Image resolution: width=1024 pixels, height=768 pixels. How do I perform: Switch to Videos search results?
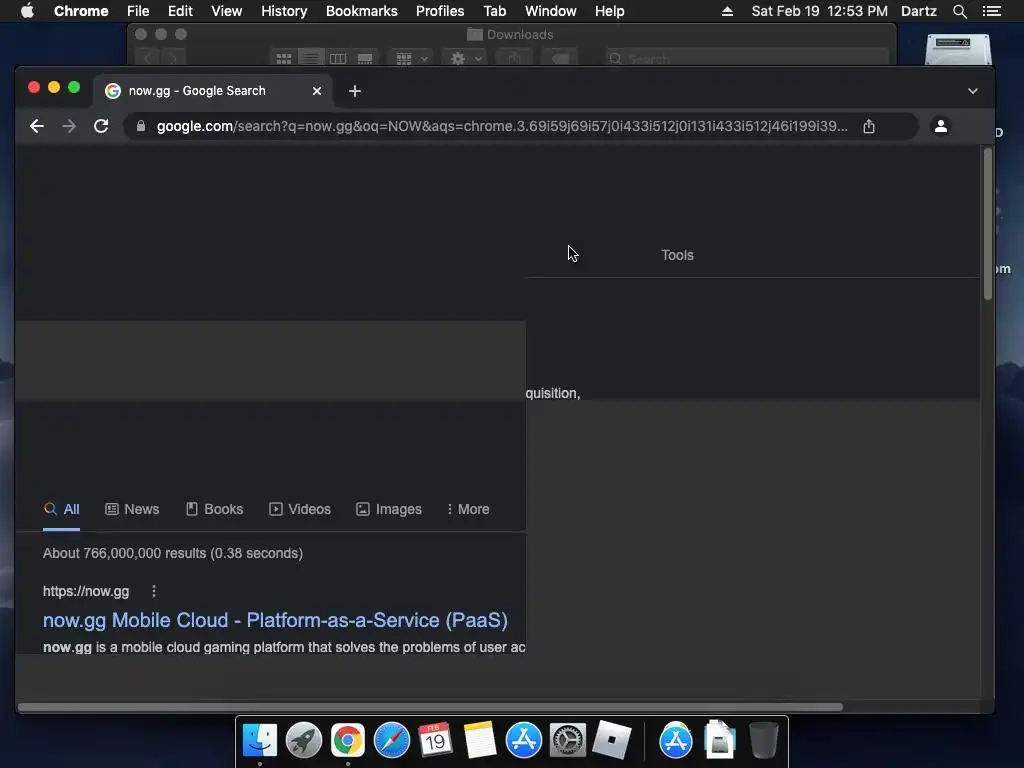point(300,509)
